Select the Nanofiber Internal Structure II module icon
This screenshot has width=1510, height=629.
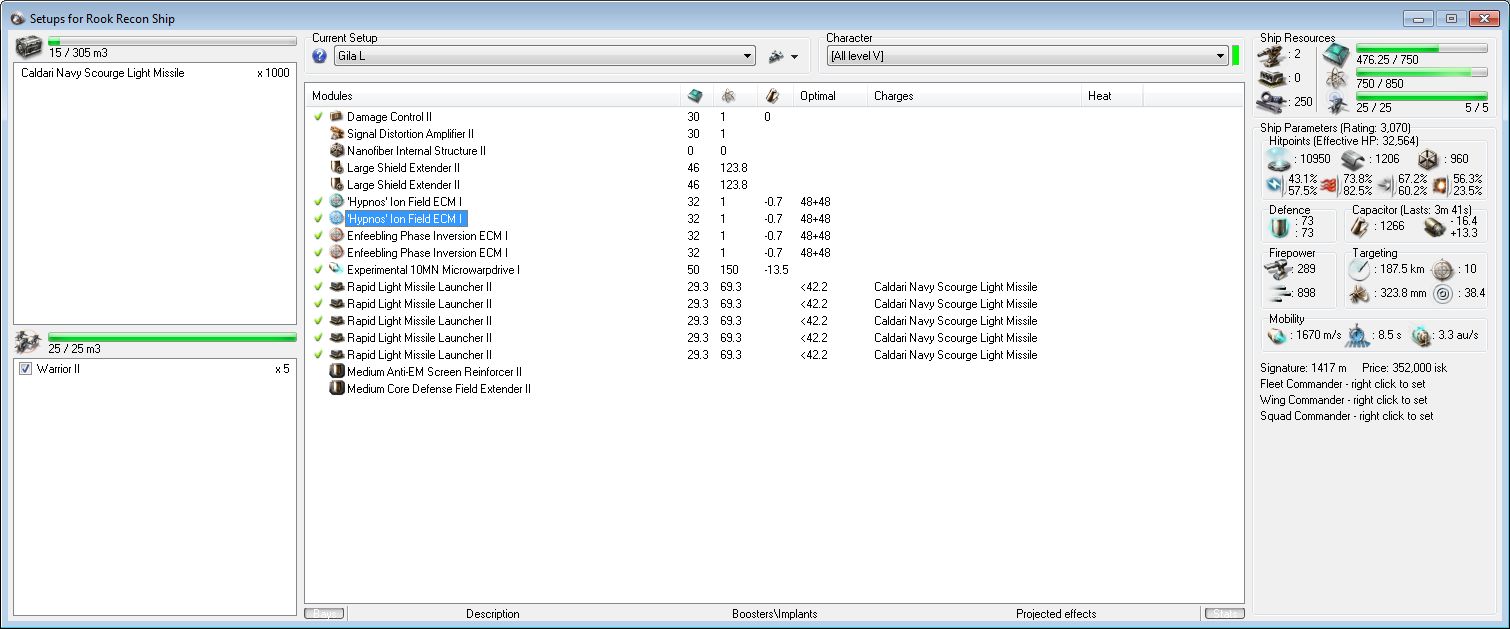[336, 151]
